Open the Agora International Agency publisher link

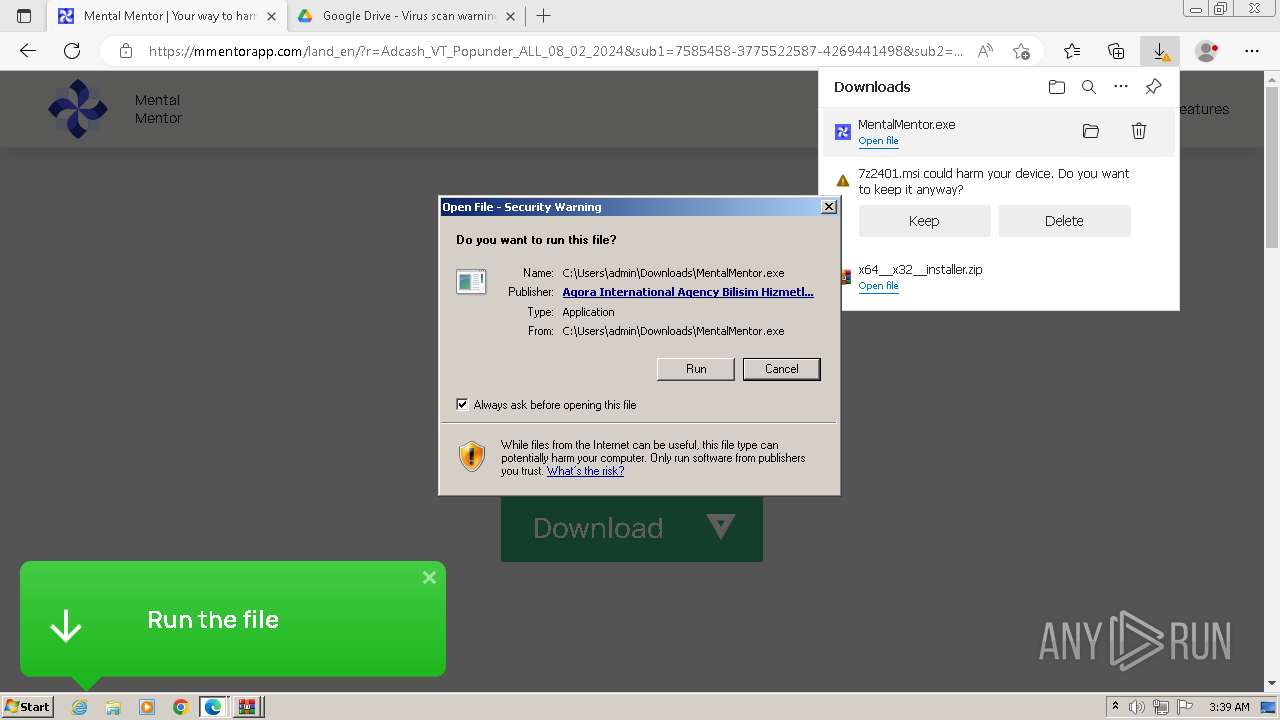(x=688, y=292)
